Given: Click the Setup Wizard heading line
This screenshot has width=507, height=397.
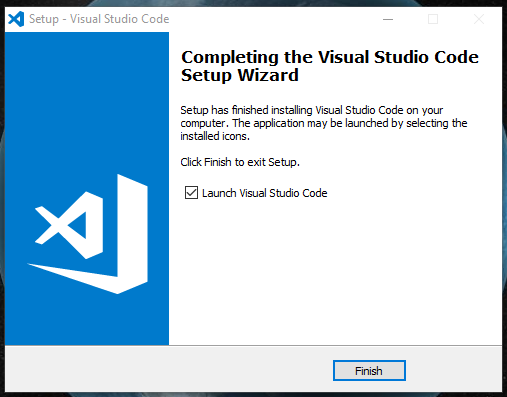Looking at the screenshot, I should [240, 75].
